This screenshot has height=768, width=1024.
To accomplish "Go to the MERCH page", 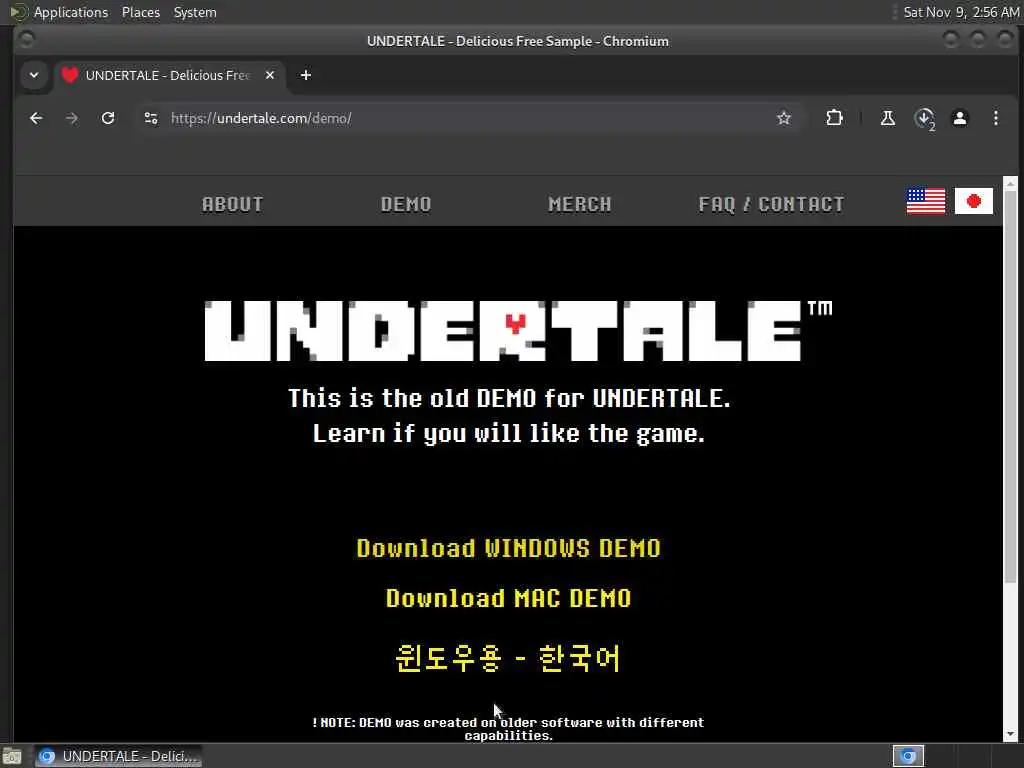I will pos(580,204).
